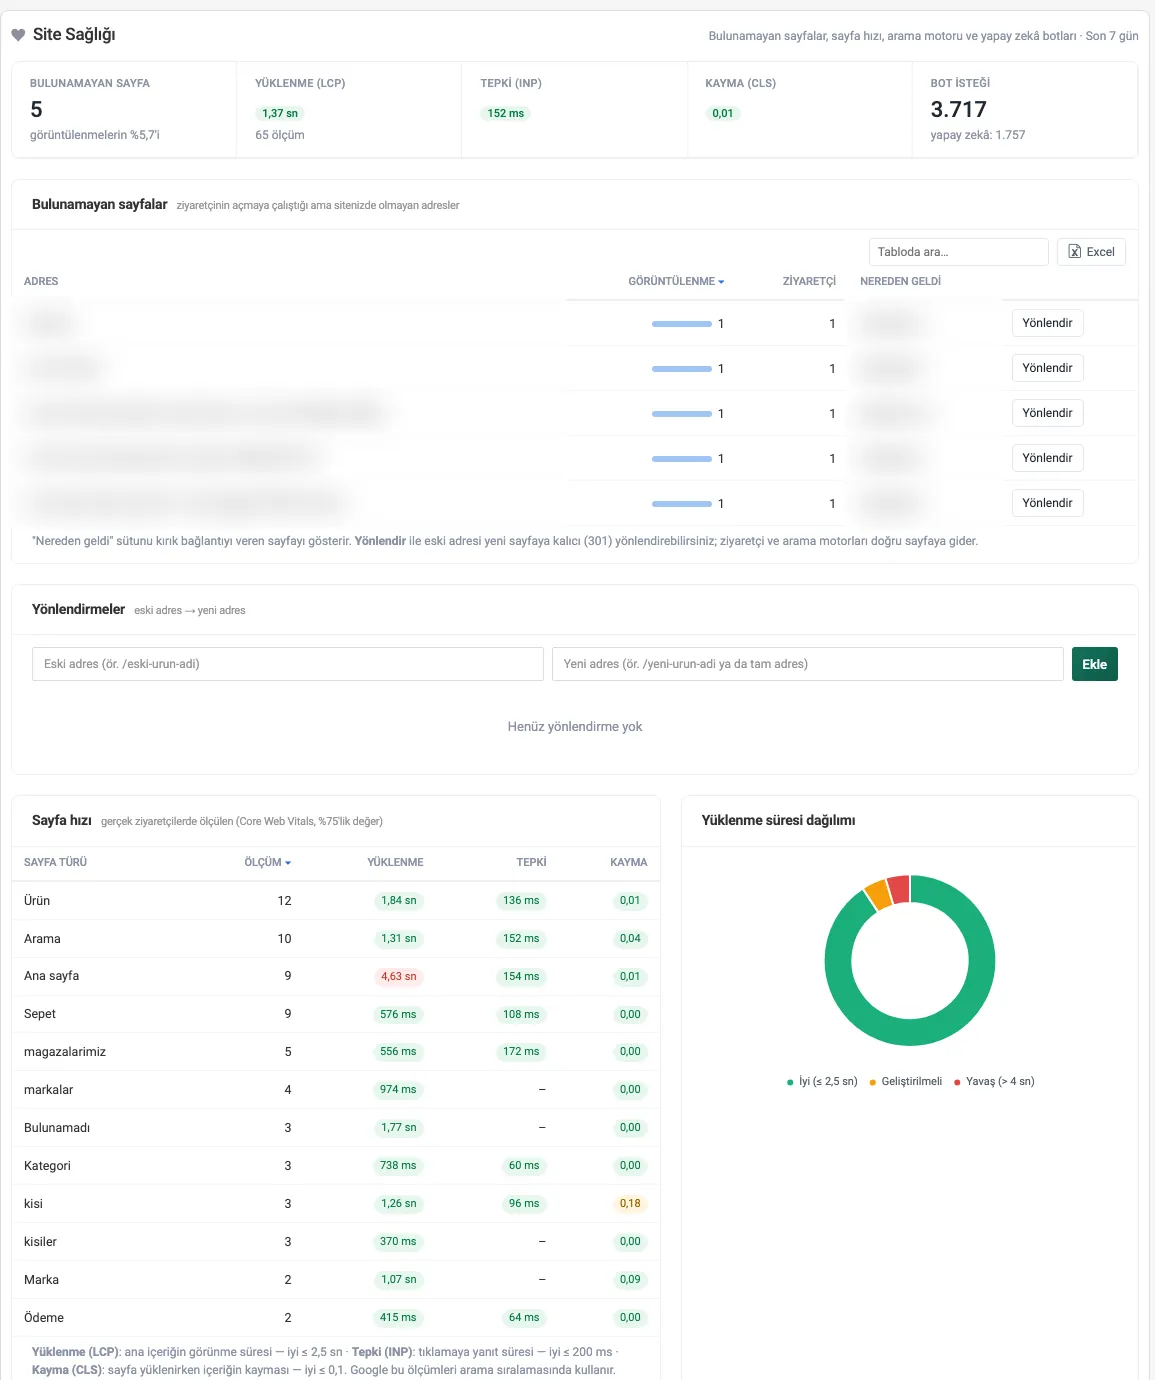Click the markalar 974 ms badge
1155x1380 pixels.
click(398, 1090)
